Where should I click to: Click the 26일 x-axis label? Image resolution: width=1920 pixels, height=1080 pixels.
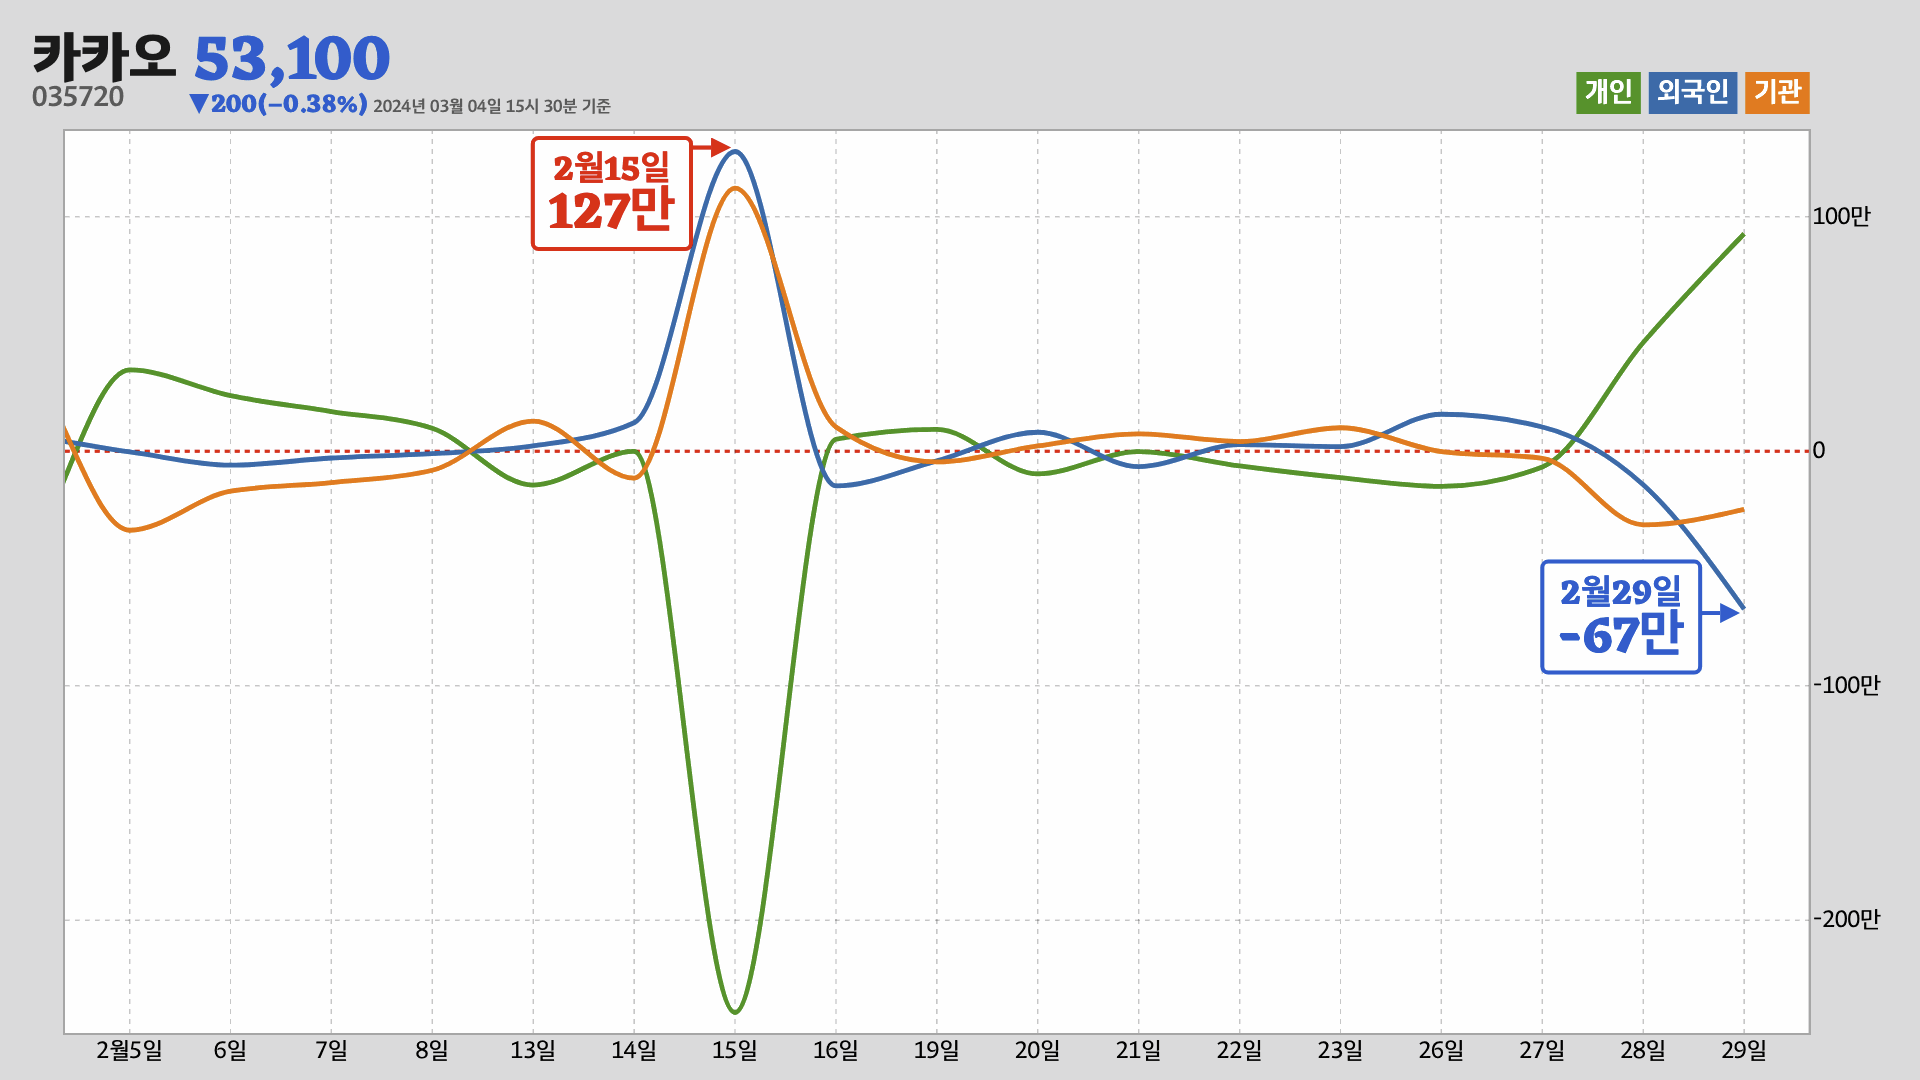click(1442, 1051)
